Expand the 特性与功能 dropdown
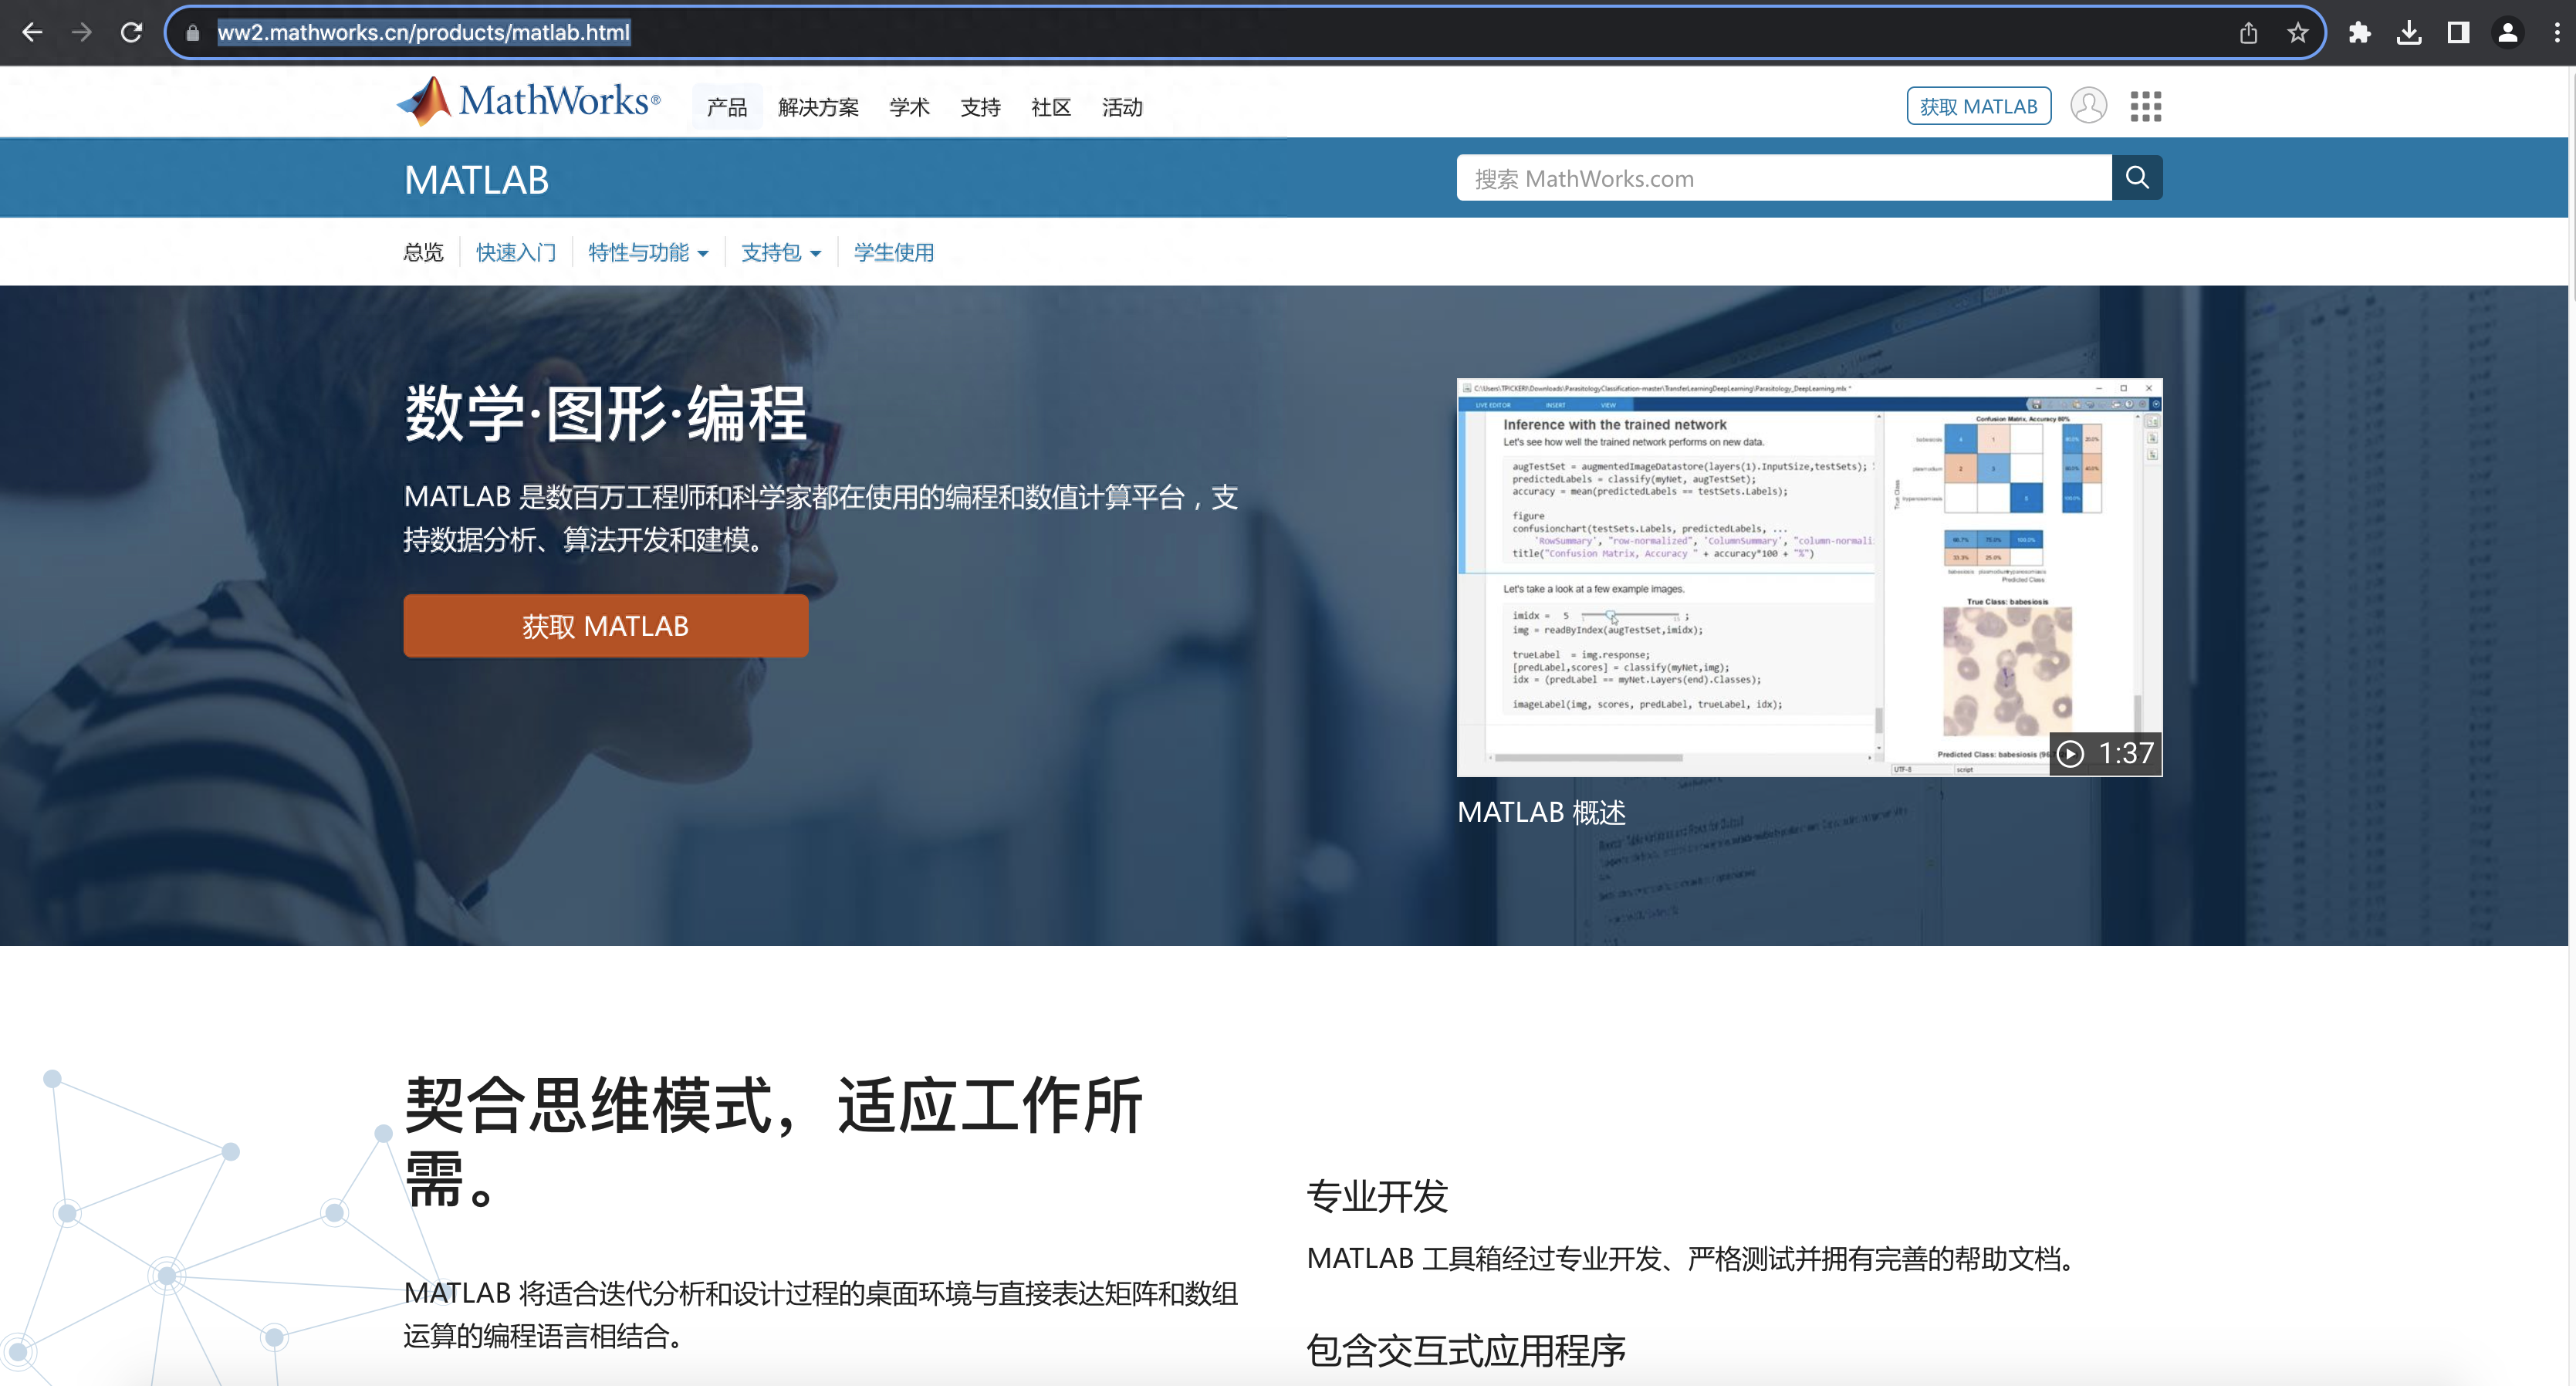The image size is (2576, 1386). coord(648,252)
